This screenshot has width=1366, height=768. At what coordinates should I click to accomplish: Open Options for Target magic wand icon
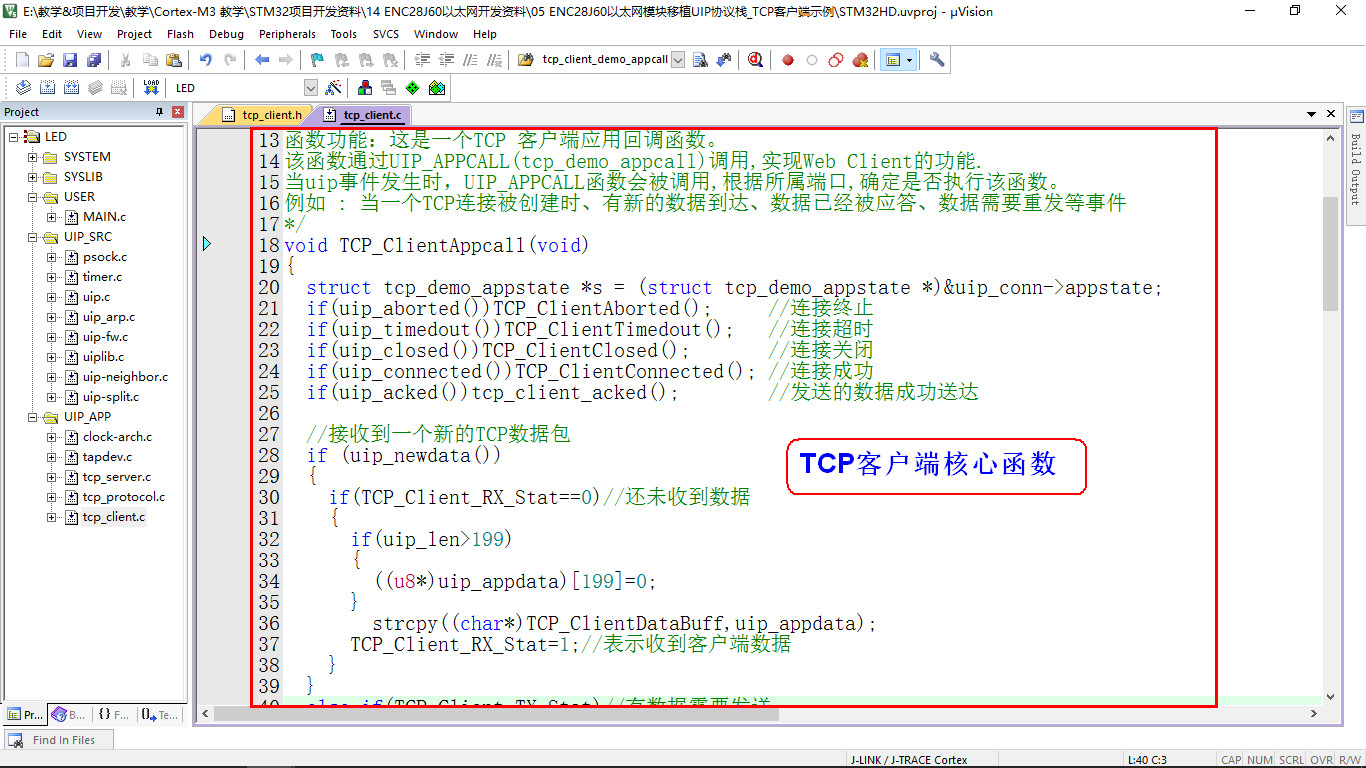(x=333, y=88)
